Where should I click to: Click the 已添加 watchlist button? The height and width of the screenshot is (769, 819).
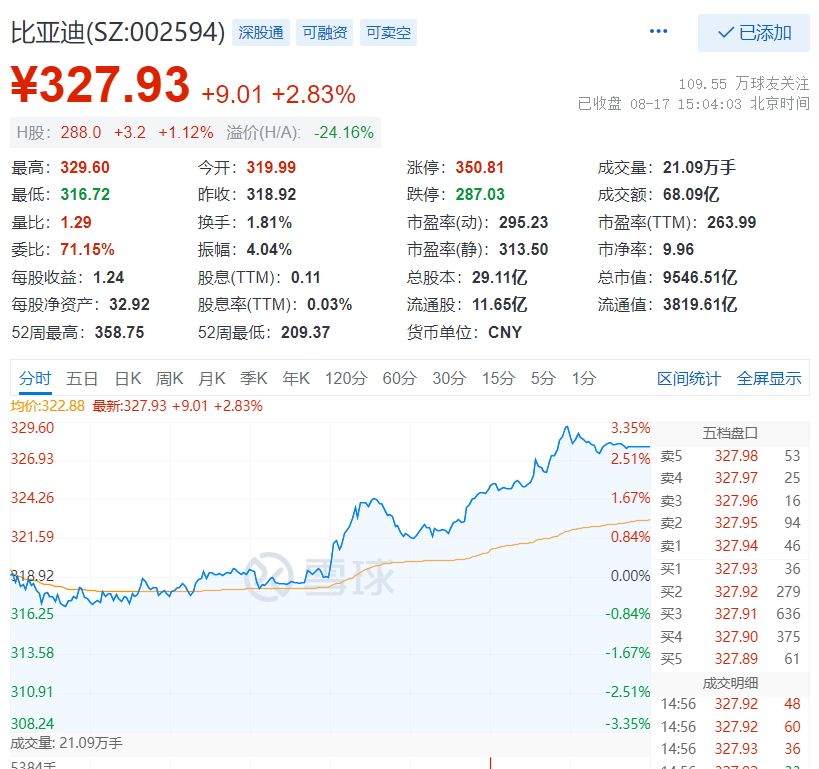pyautogui.click(x=754, y=33)
